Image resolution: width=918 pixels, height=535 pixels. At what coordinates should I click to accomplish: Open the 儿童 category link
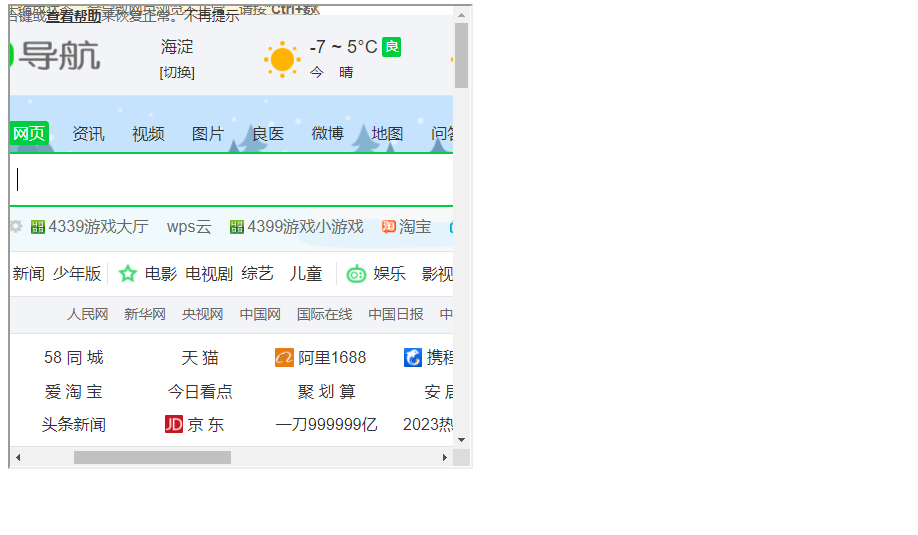[306, 273]
